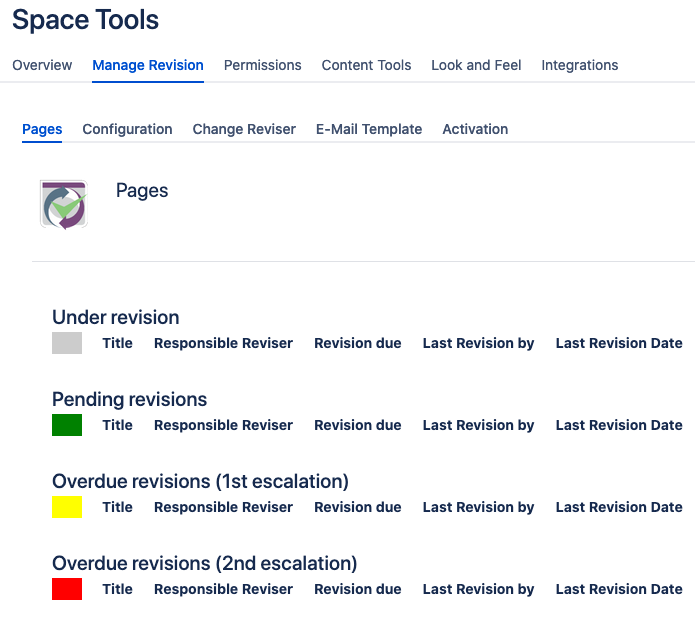Click the Manage Revision plugin icon
Viewport: 695px width, 620px height.
coord(64,204)
